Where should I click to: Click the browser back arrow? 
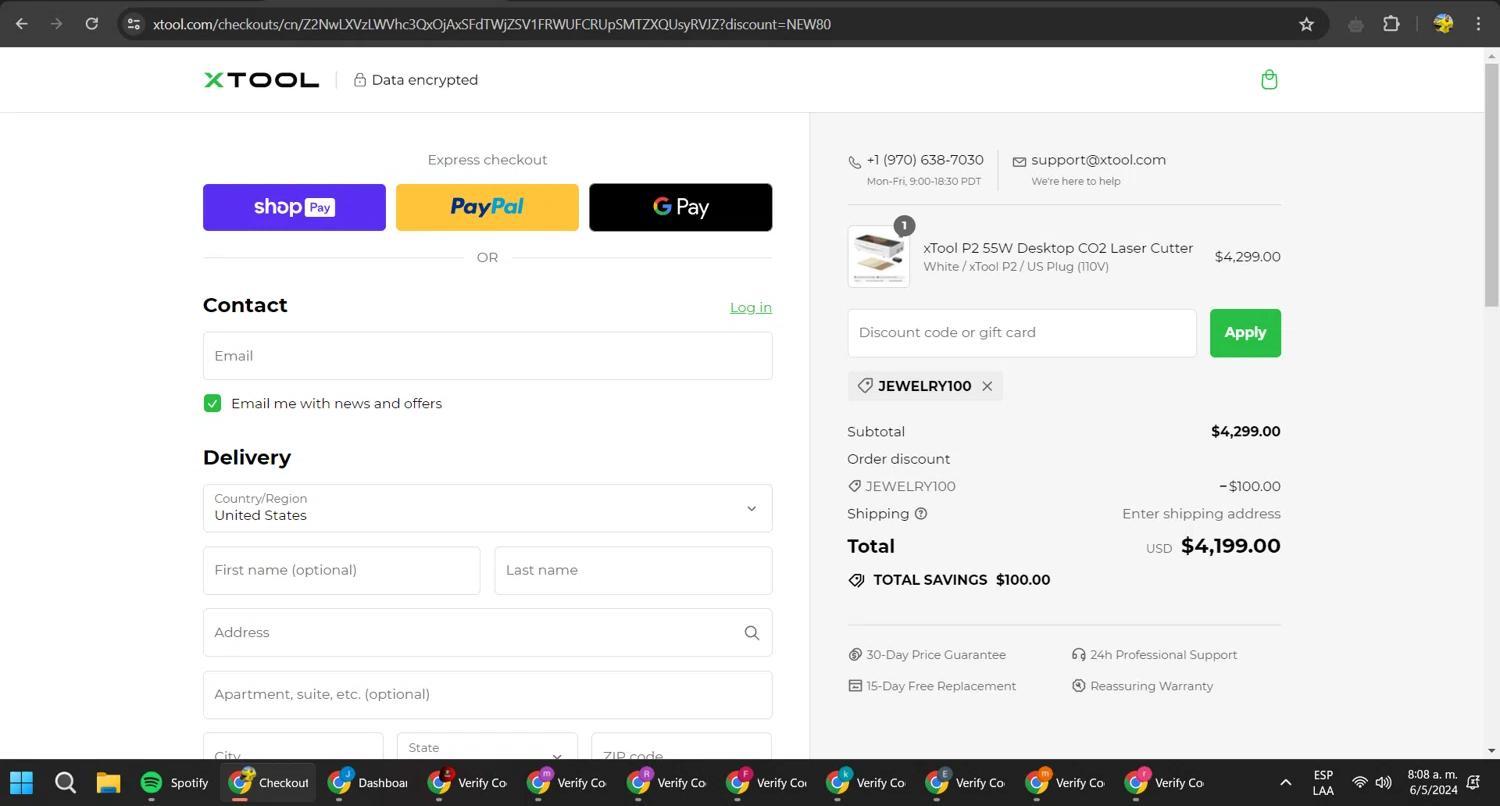[22, 24]
